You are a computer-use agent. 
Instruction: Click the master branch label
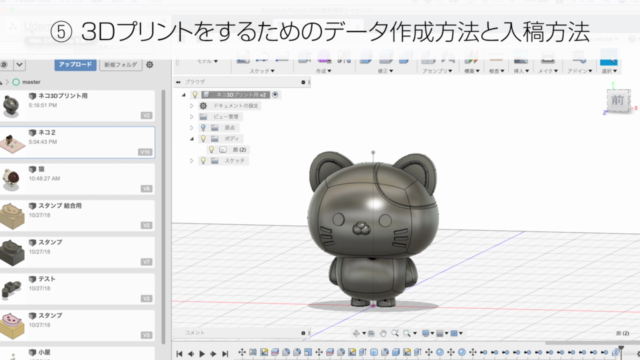pos(31,82)
